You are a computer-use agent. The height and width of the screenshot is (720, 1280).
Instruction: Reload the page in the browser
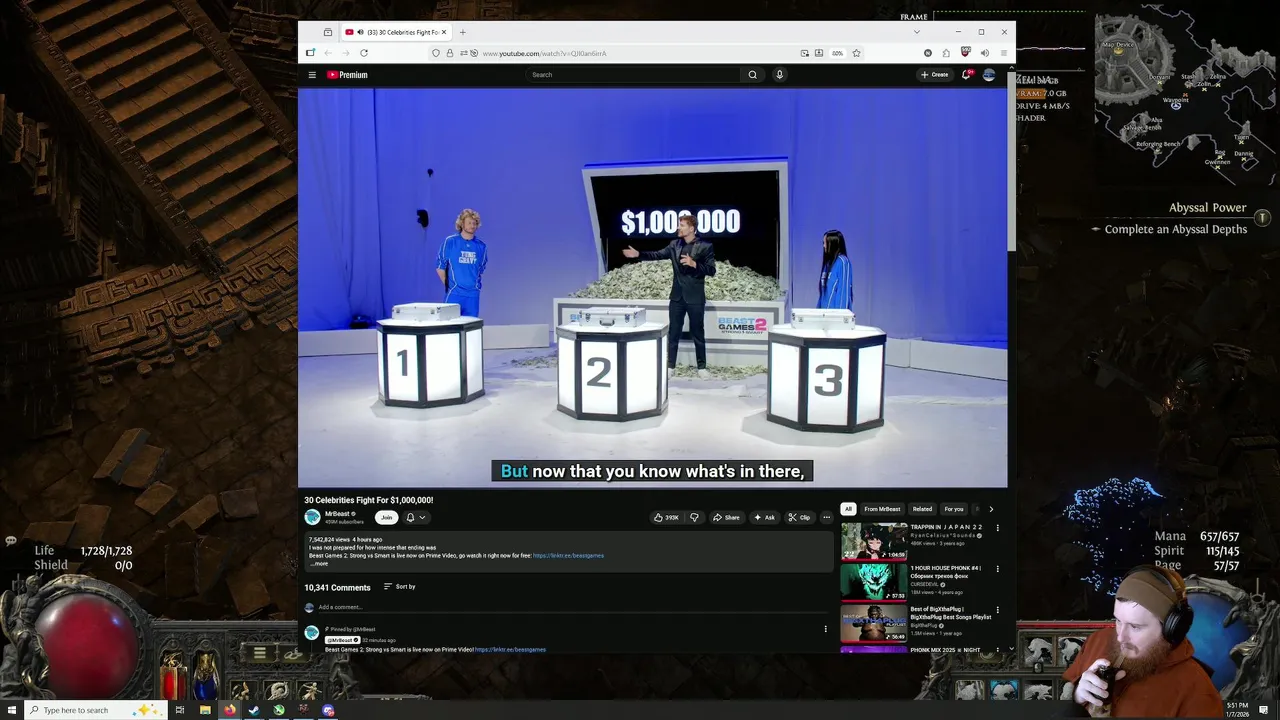coord(364,53)
